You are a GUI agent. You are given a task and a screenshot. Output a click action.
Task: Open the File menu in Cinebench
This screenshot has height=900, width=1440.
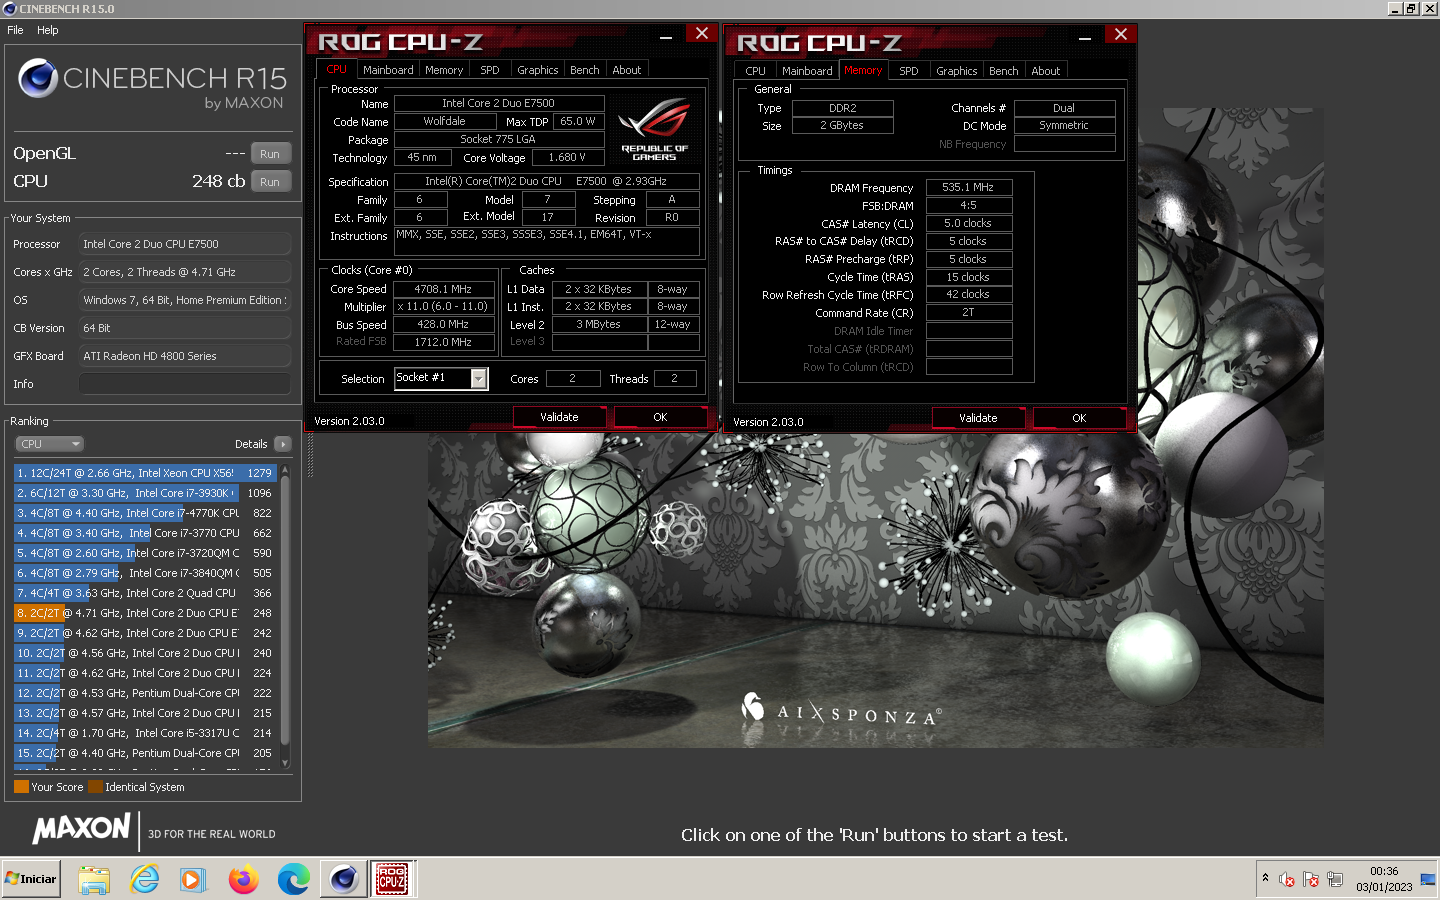[15, 30]
